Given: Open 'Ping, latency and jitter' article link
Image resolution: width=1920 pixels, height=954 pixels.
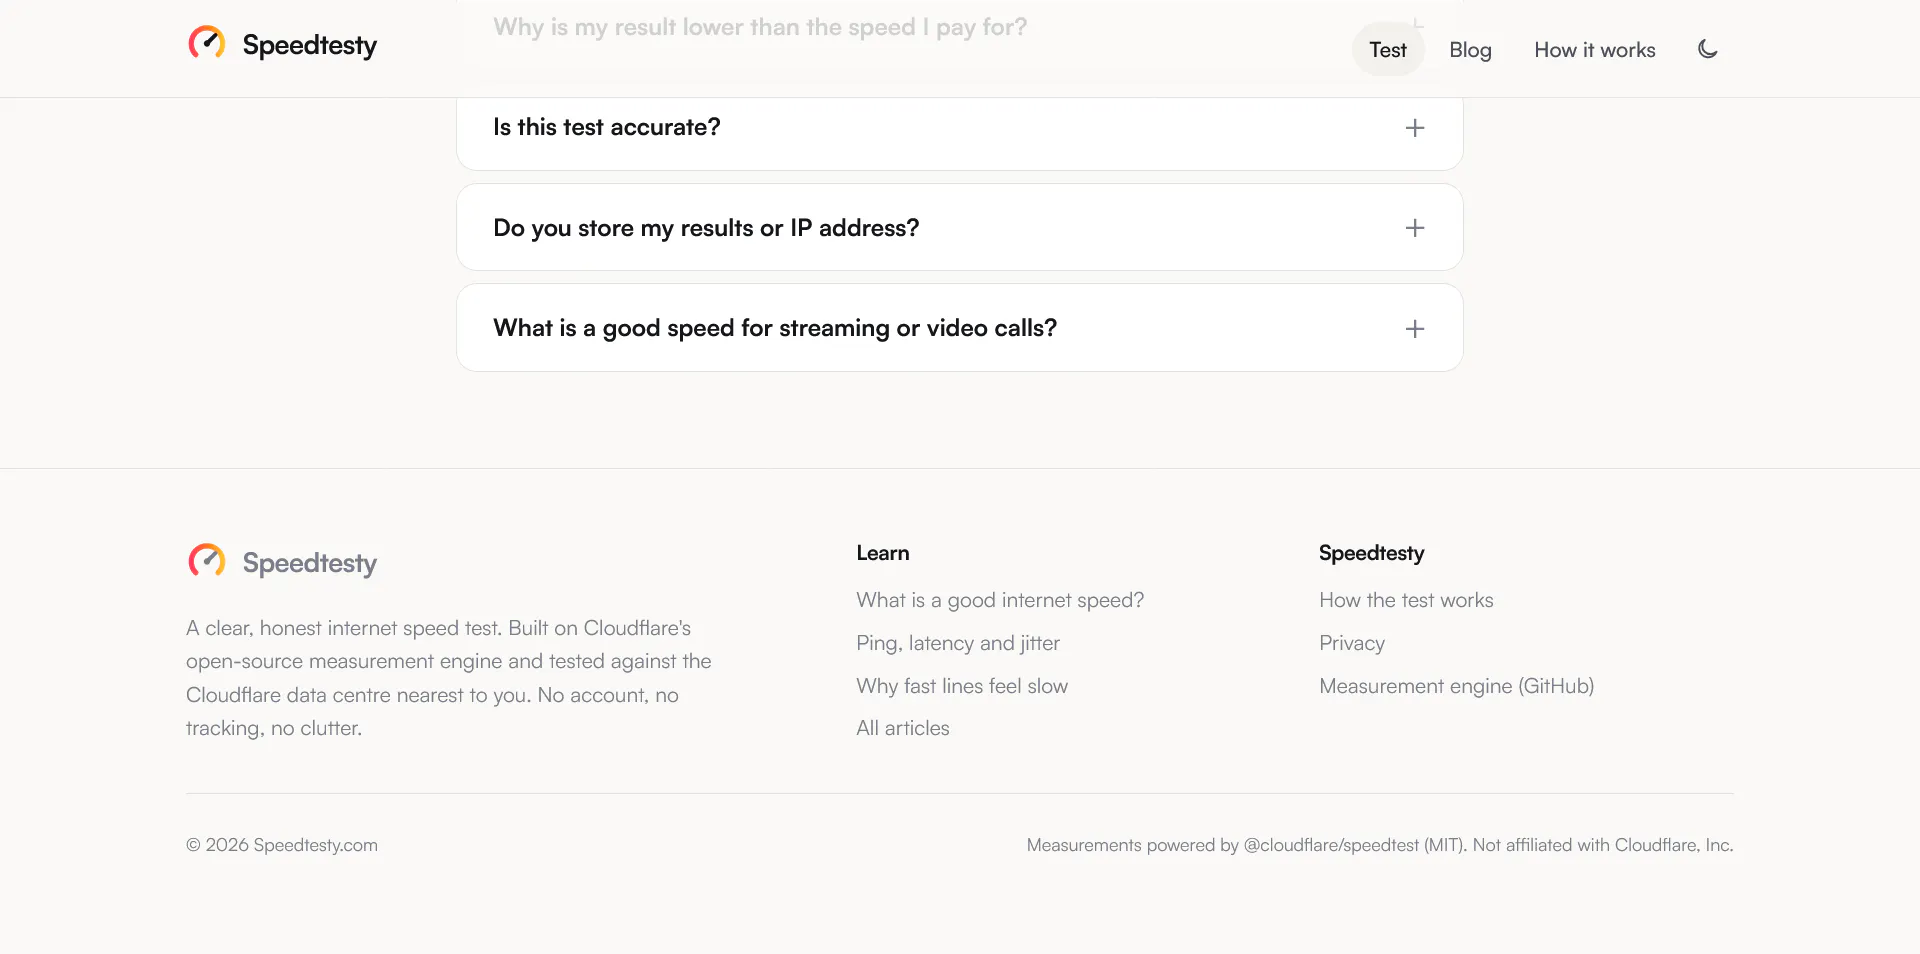Looking at the screenshot, I should [x=958, y=643].
